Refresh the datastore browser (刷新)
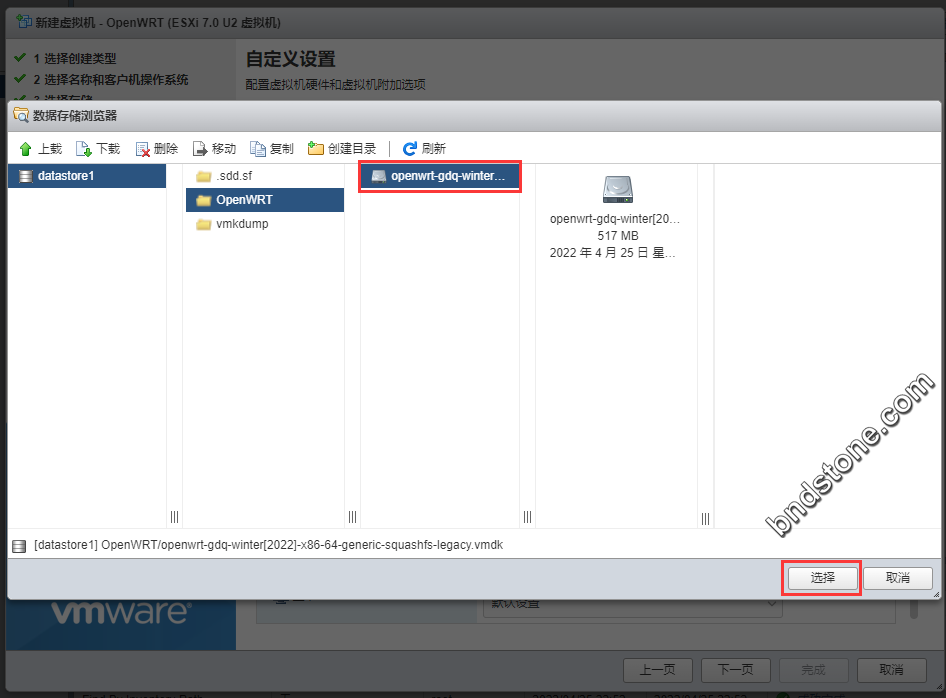 point(424,148)
